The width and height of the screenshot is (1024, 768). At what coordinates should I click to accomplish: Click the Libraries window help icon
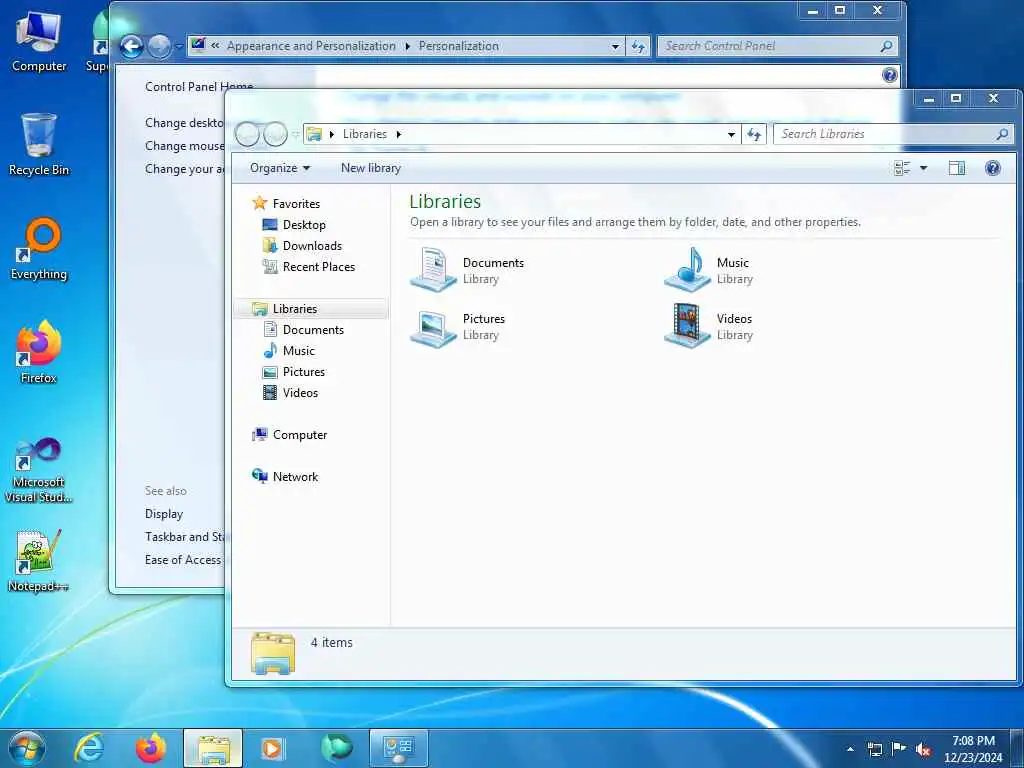tap(993, 168)
